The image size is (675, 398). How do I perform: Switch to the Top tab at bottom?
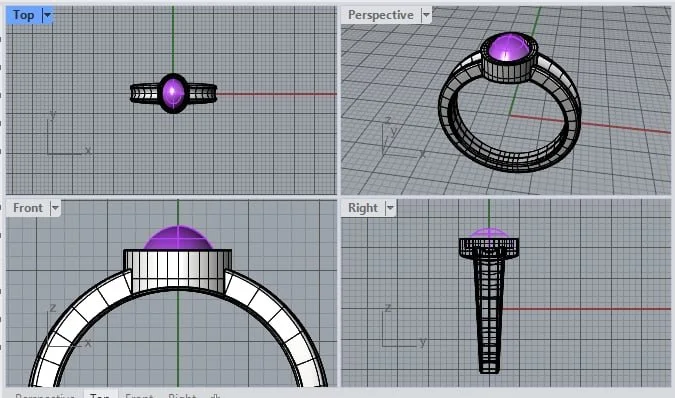[100, 395]
